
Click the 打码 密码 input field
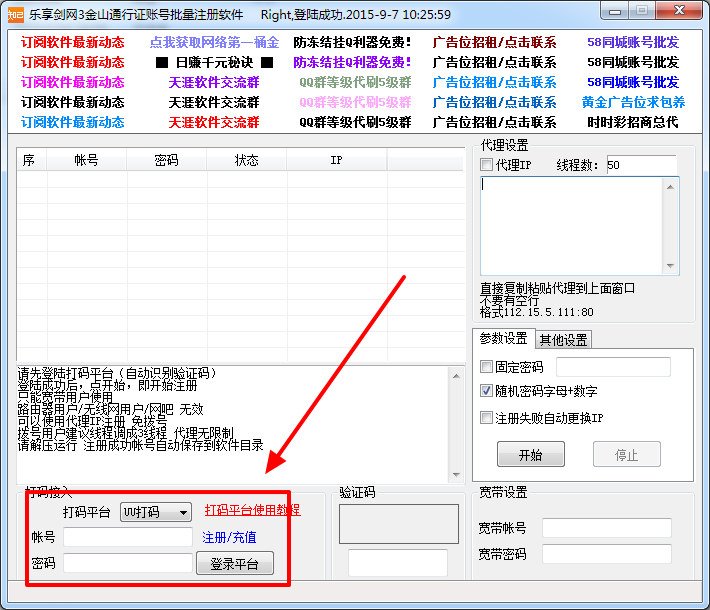pos(128,563)
